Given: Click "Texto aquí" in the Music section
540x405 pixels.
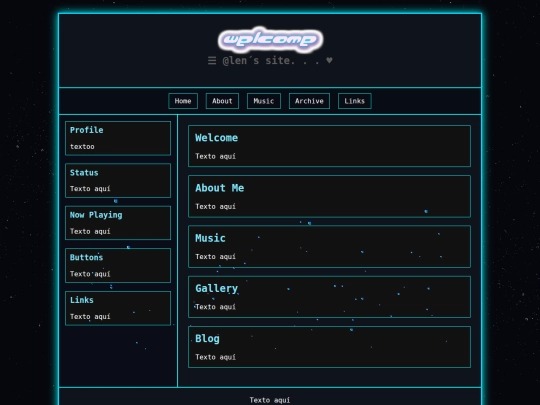Looking at the screenshot, I should coord(216,257).
